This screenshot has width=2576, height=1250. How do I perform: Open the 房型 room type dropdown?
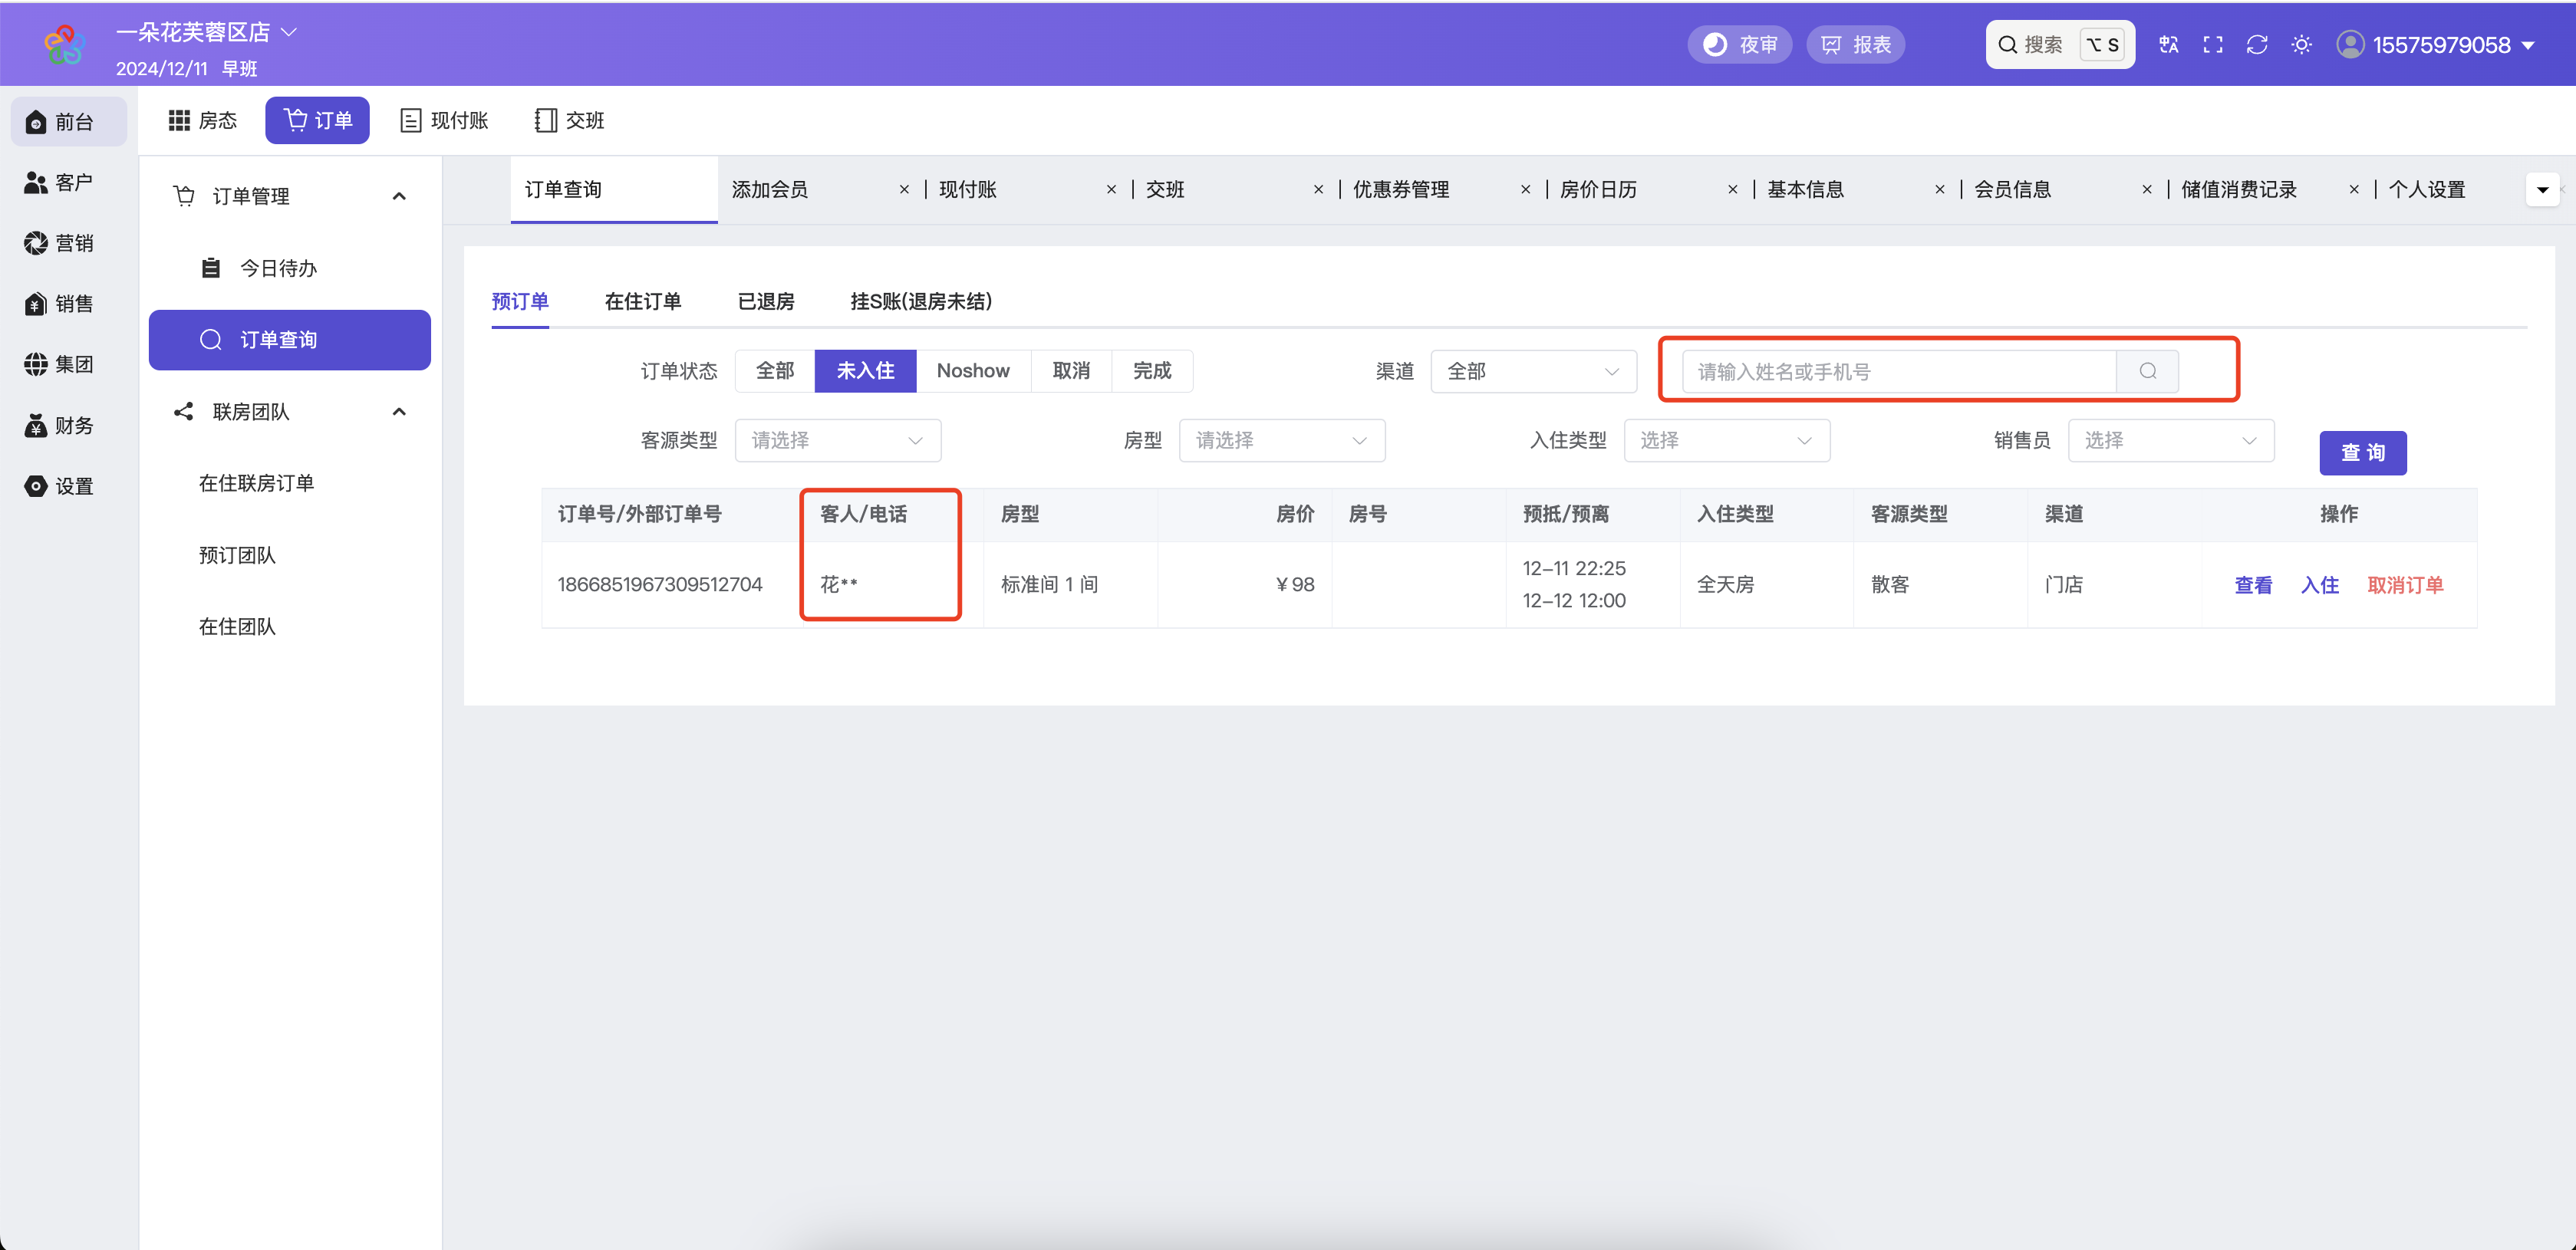click(x=1281, y=440)
